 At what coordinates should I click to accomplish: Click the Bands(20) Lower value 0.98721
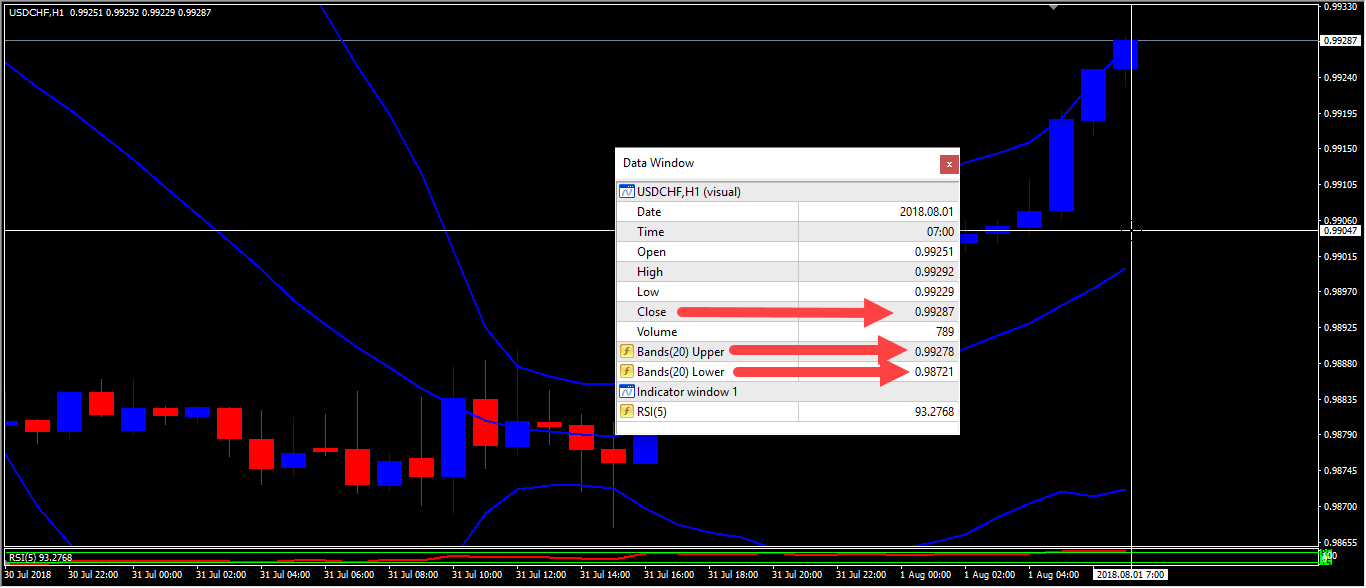coord(935,372)
